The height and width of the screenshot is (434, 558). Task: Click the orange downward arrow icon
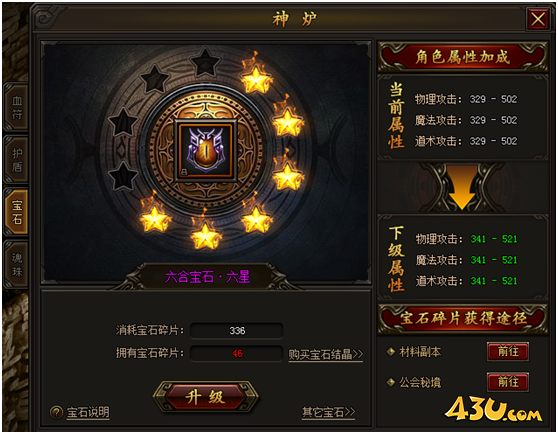tap(462, 187)
